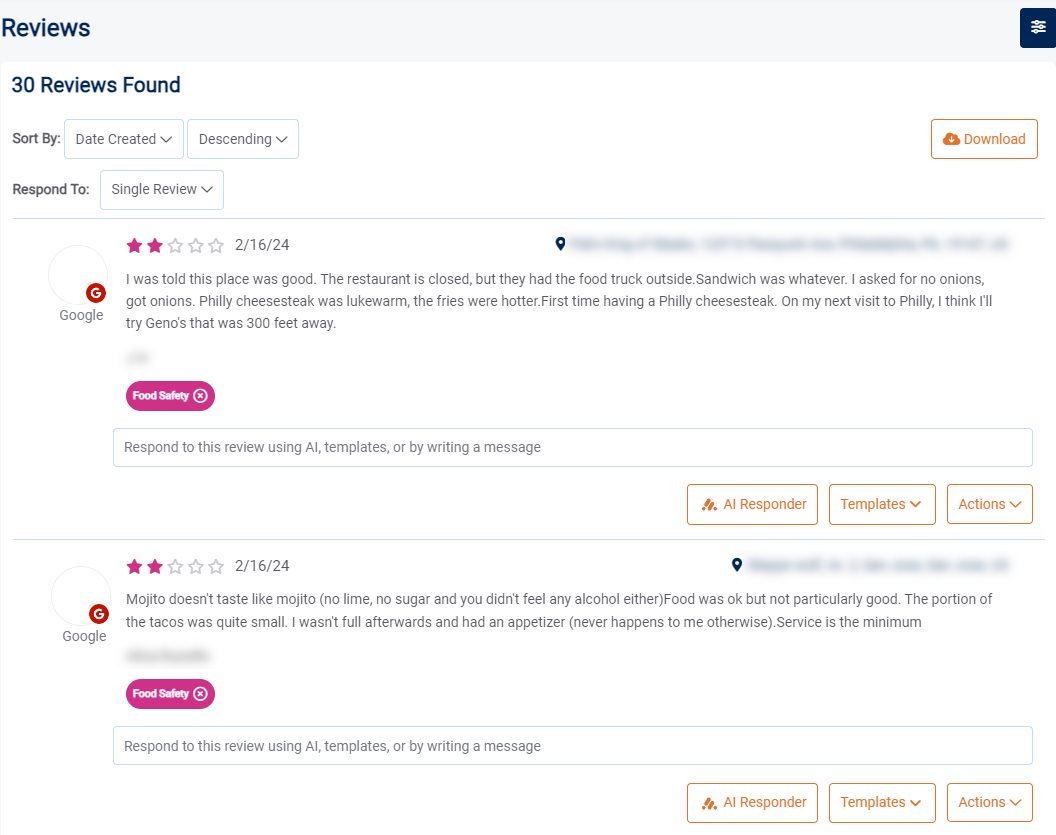Remove Food Safety tag on second review
1056x835 pixels.
tap(201, 694)
